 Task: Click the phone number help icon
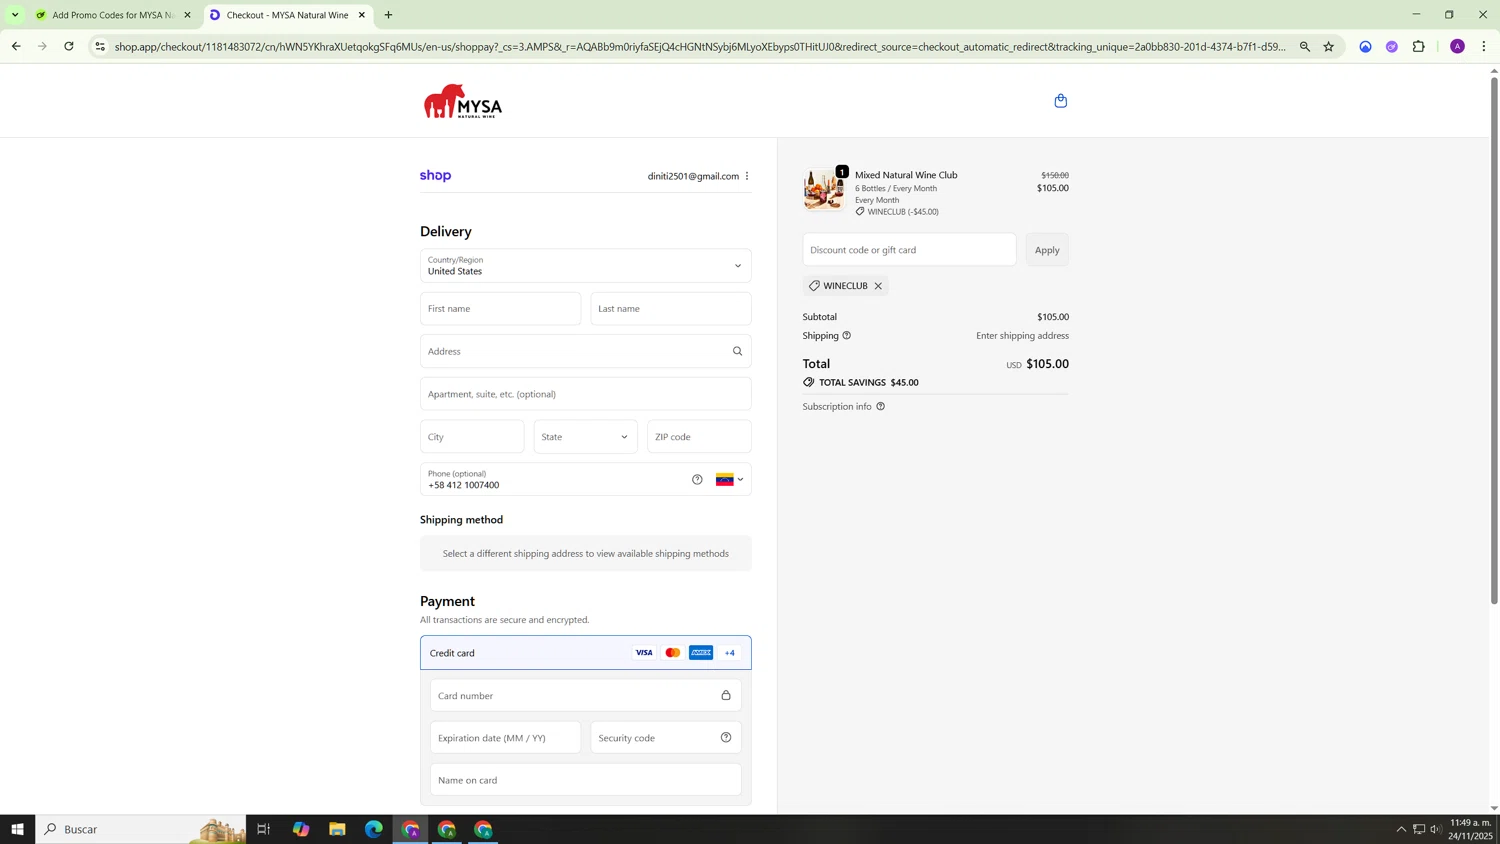pos(697,480)
